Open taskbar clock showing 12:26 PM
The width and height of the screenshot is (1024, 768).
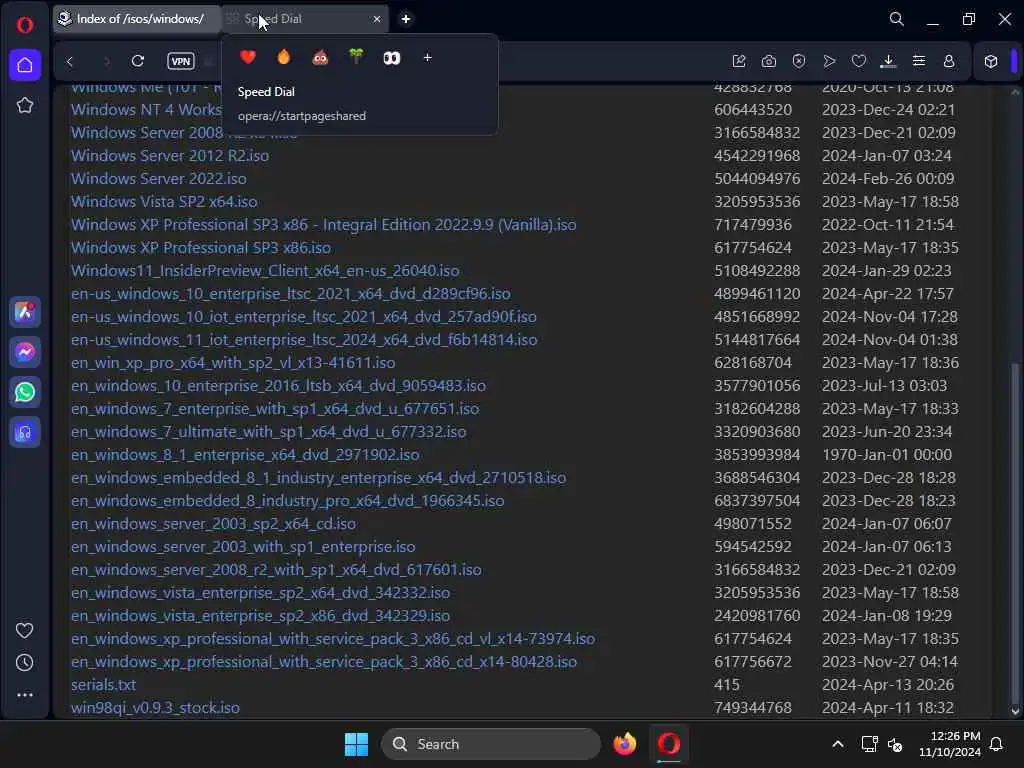pos(950,744)
